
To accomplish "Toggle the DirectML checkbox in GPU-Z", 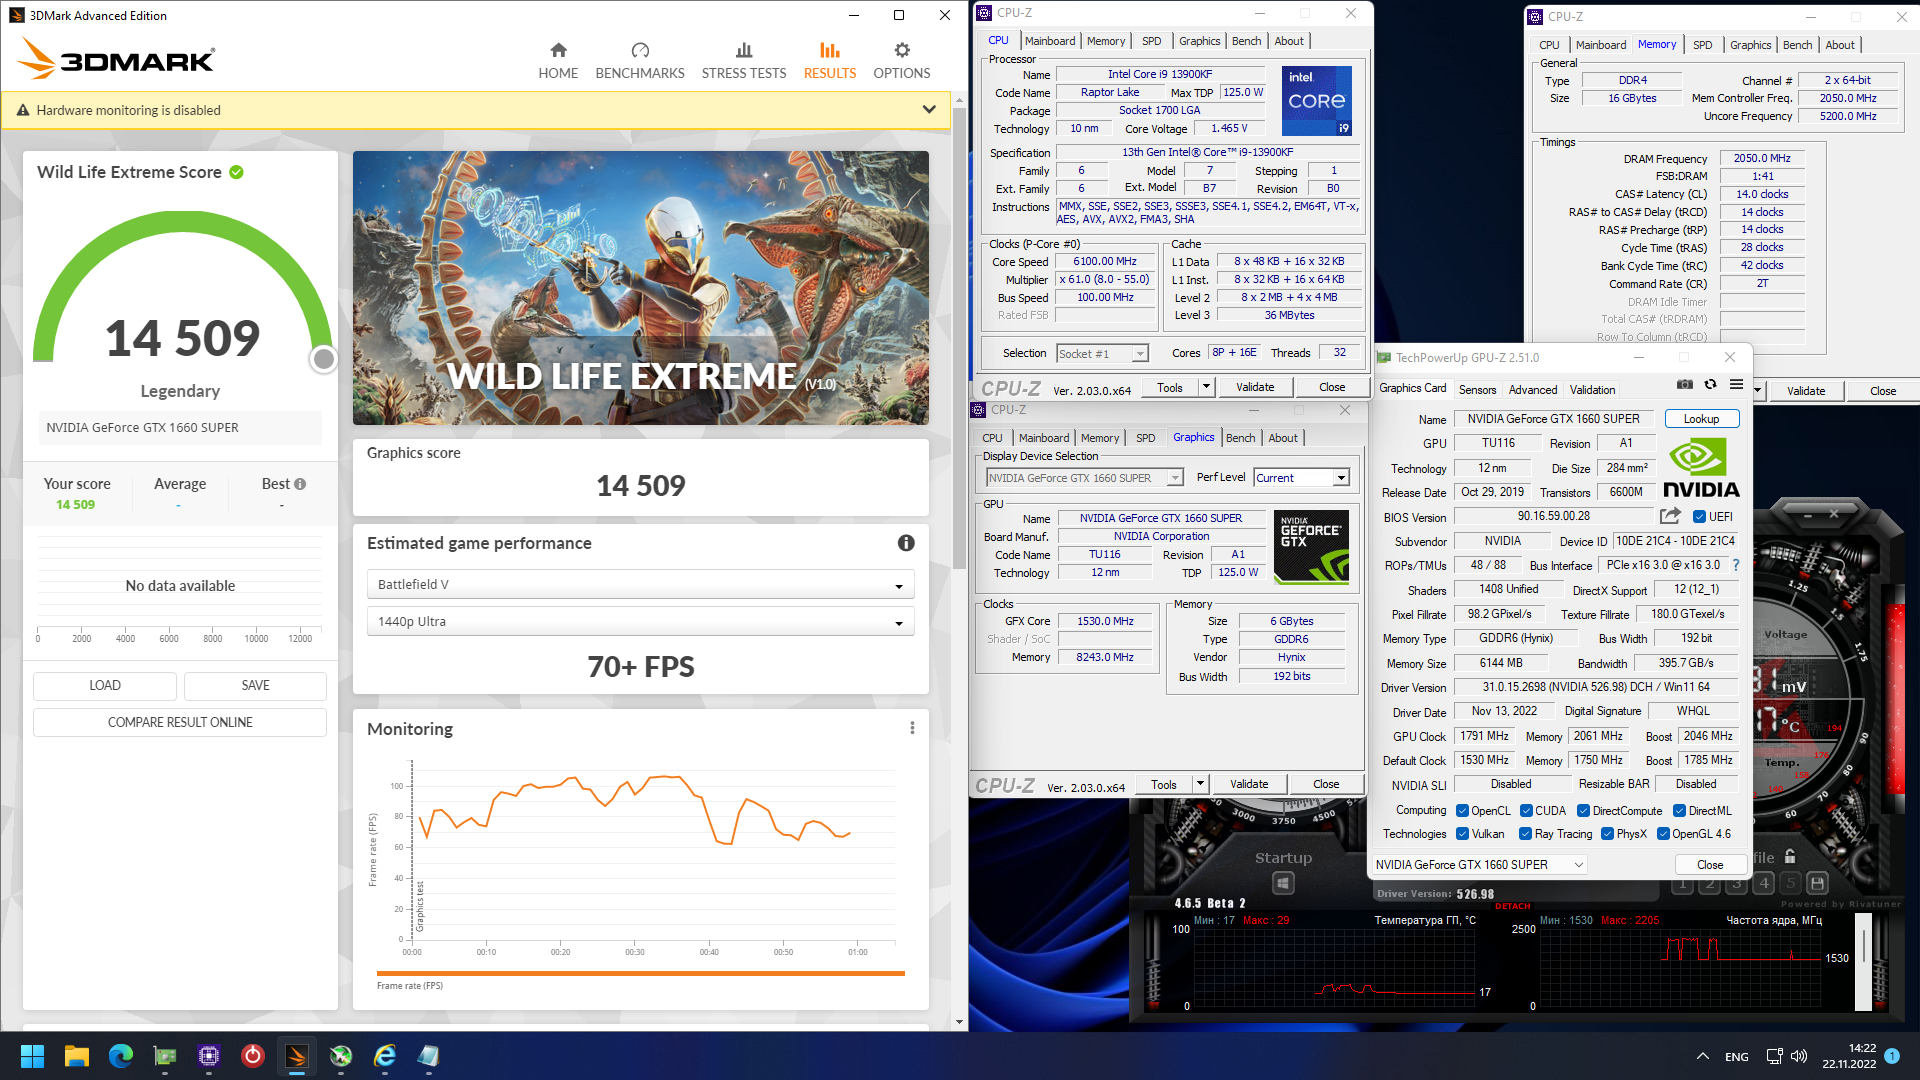I will (1680, 811).
